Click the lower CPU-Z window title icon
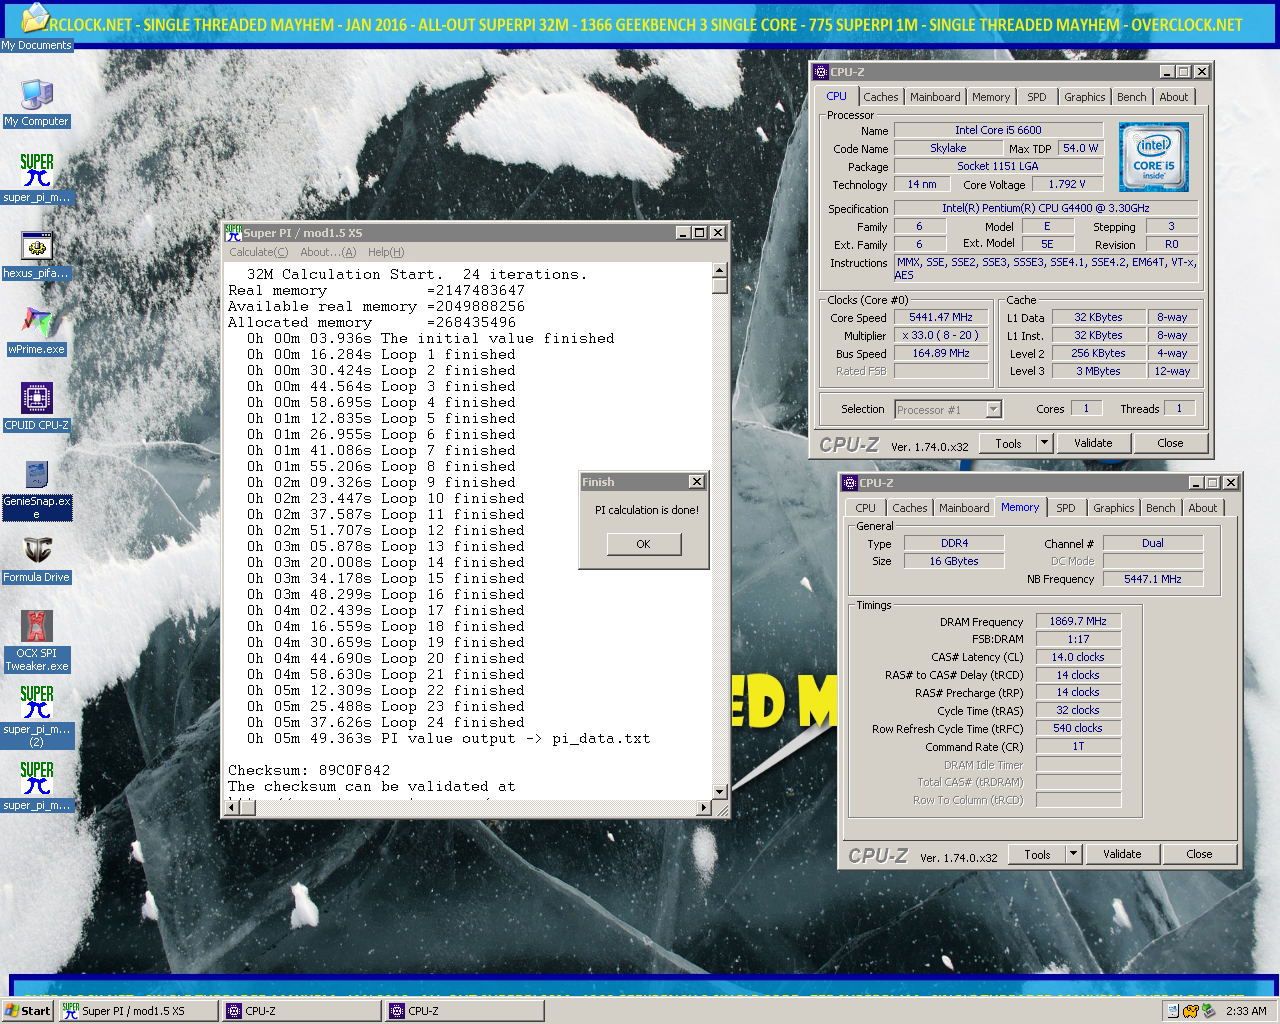Screen dimensions: 1280x1024 (850, 483)
